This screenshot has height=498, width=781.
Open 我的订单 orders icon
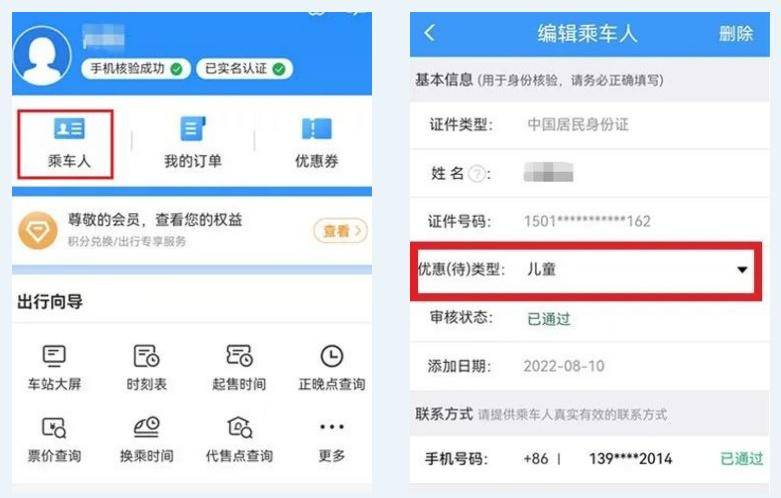(193, 128)
